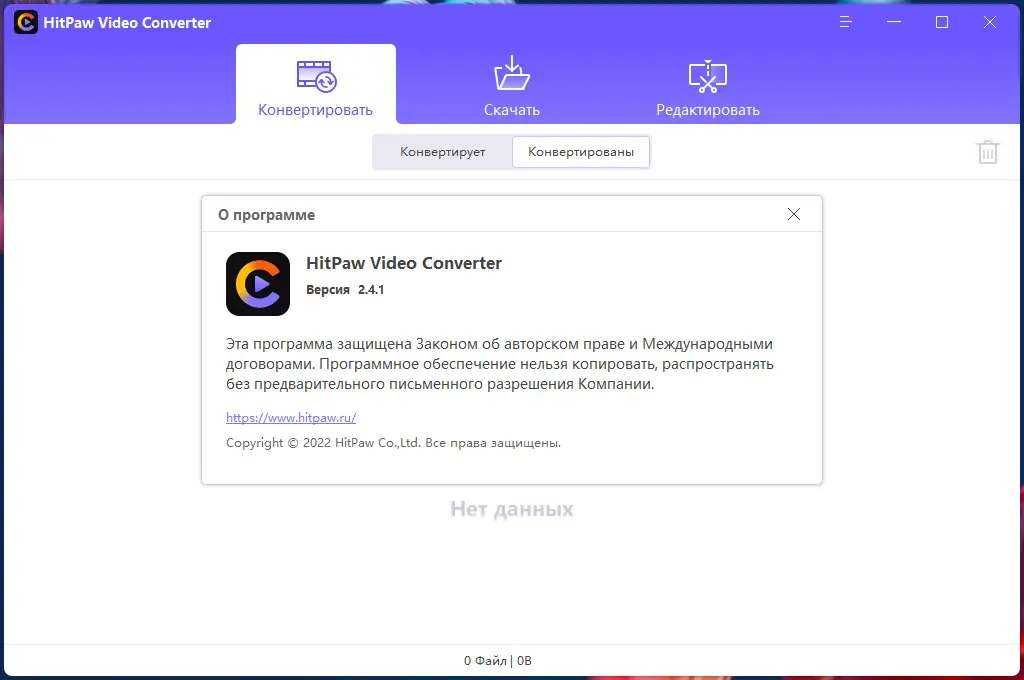Click the Редактировать editing icon
The height and width of the screenshot is (680, 1024).
click(707, 73)
